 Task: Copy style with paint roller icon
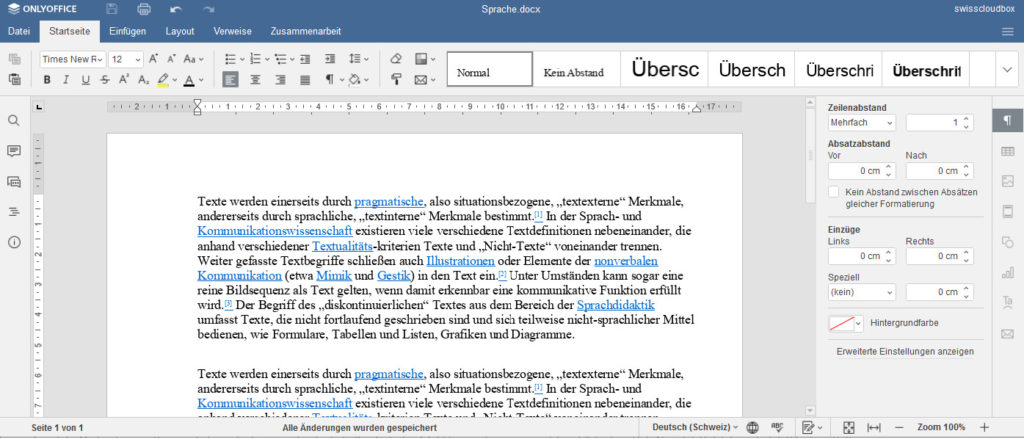click(x=396, y=80)
